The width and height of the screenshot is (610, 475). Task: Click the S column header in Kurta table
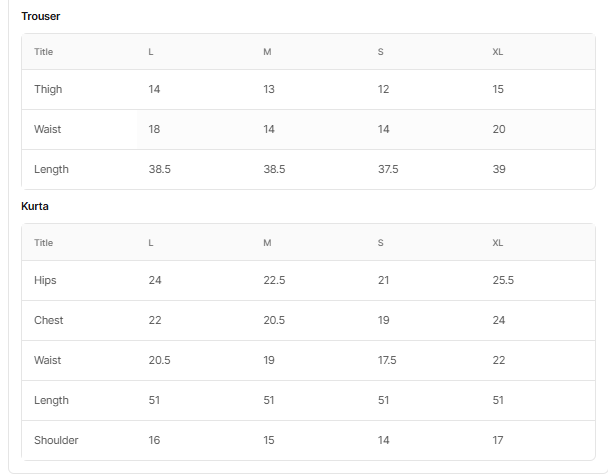[x=380, y=243]
